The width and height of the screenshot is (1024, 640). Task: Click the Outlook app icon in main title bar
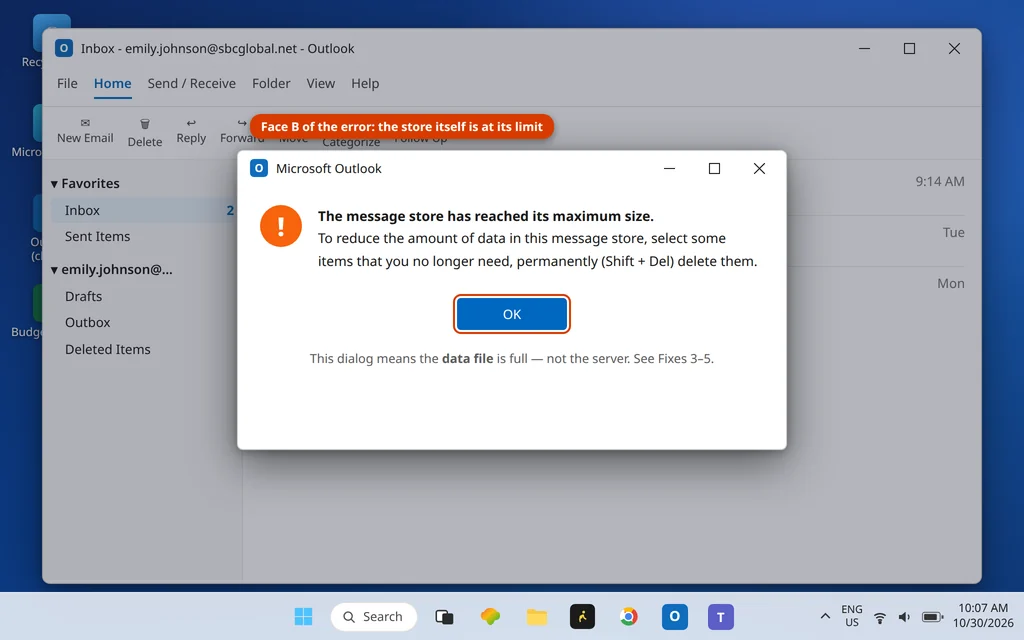[63, 48]
